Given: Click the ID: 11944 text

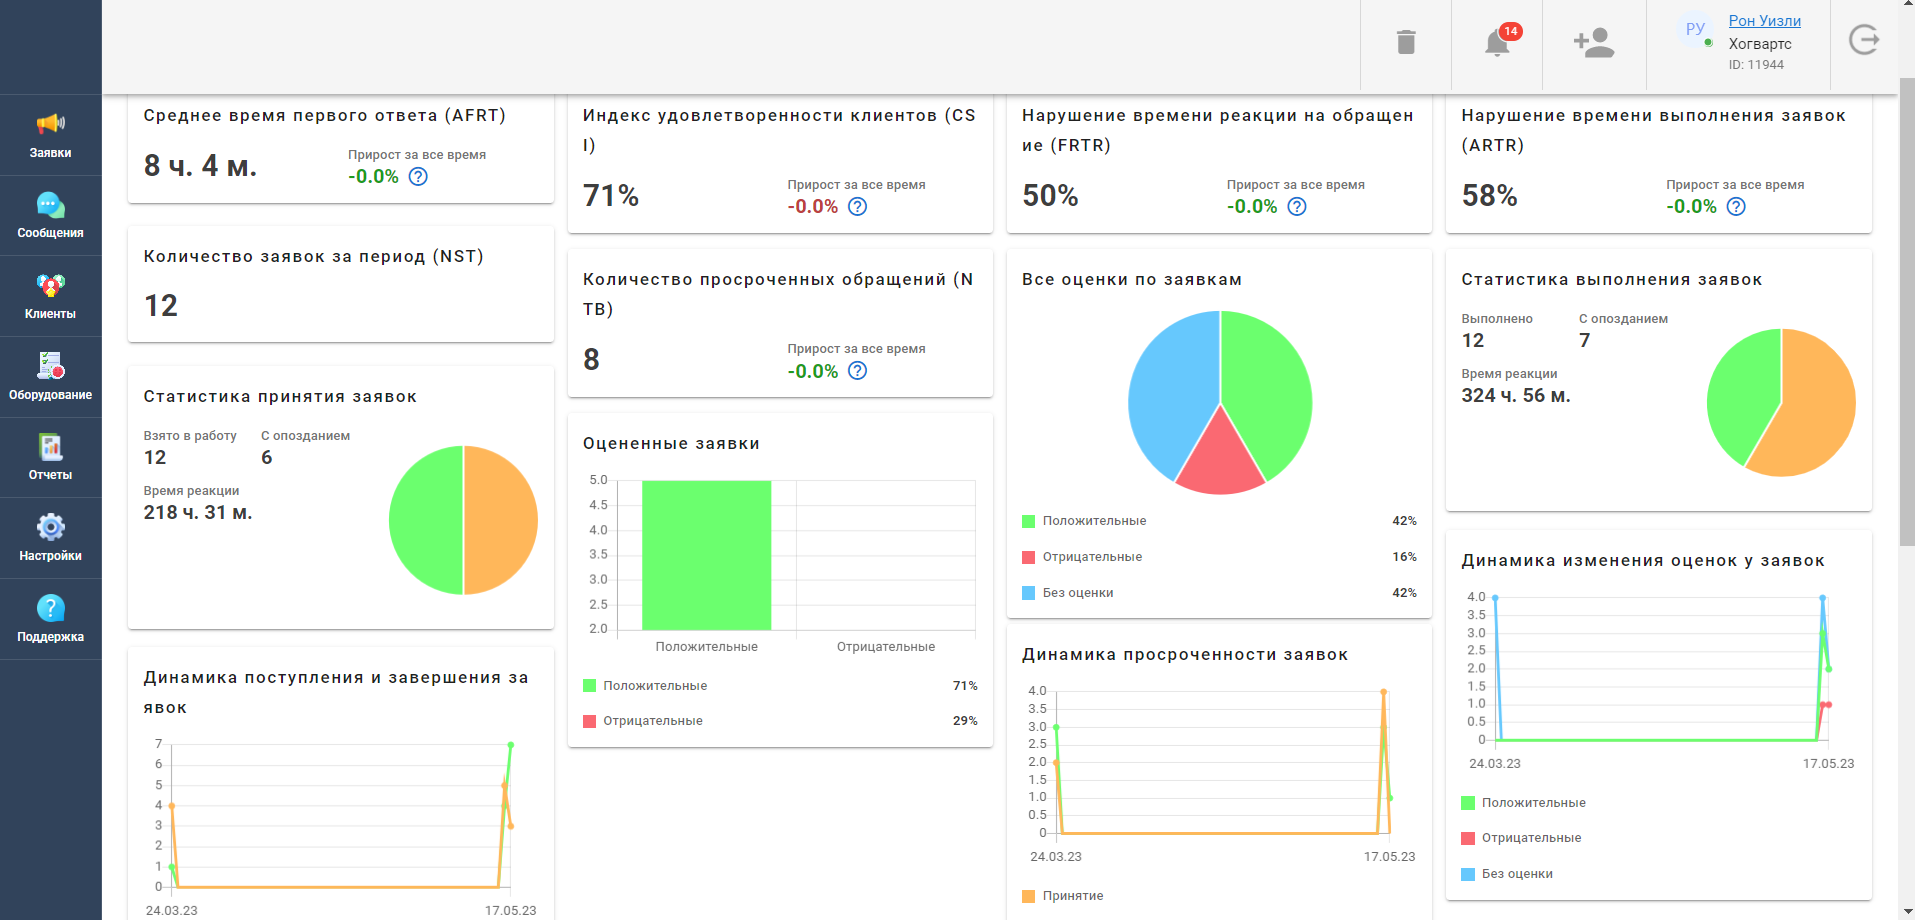Looking at the screenshot, I should pos(1756,65).
